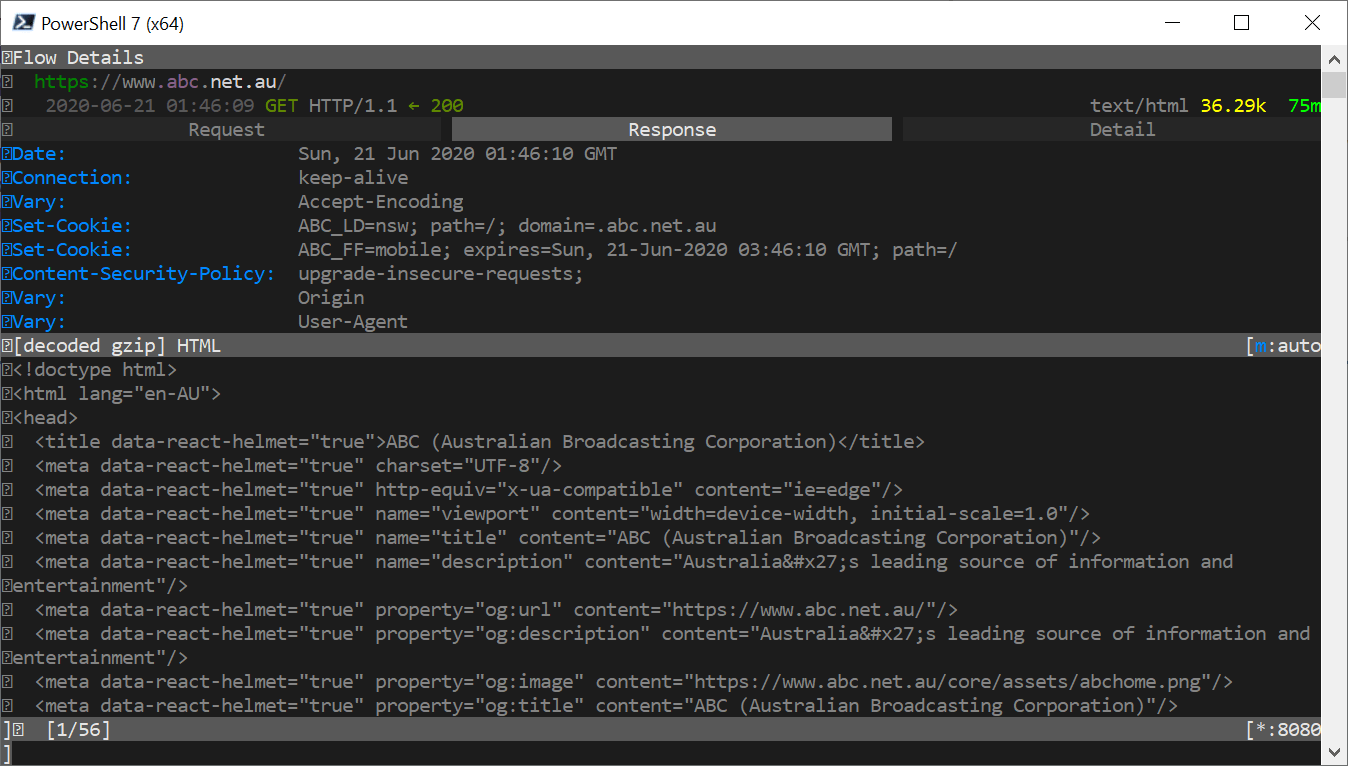The width and height of the screenshot is (1348, 766).
Task: Click the 36.29k size value
Action: (1233, 106)
